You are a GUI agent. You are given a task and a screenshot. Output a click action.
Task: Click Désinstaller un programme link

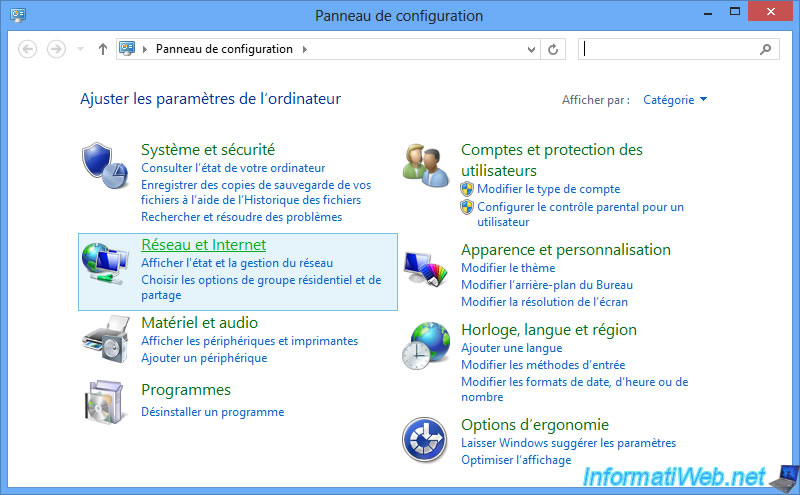tap(213, 412)
